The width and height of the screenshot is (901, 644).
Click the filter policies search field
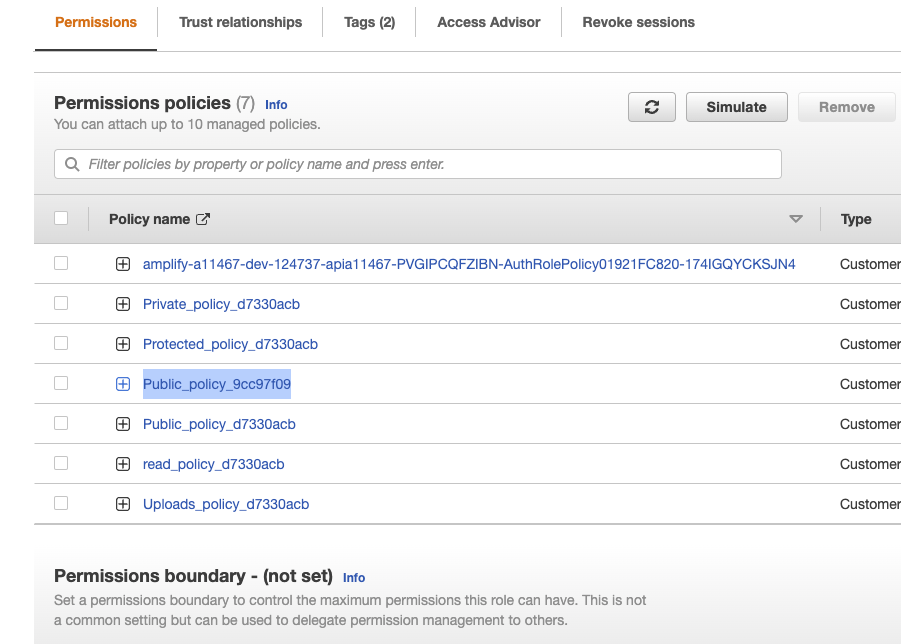(x=430, y=164)
